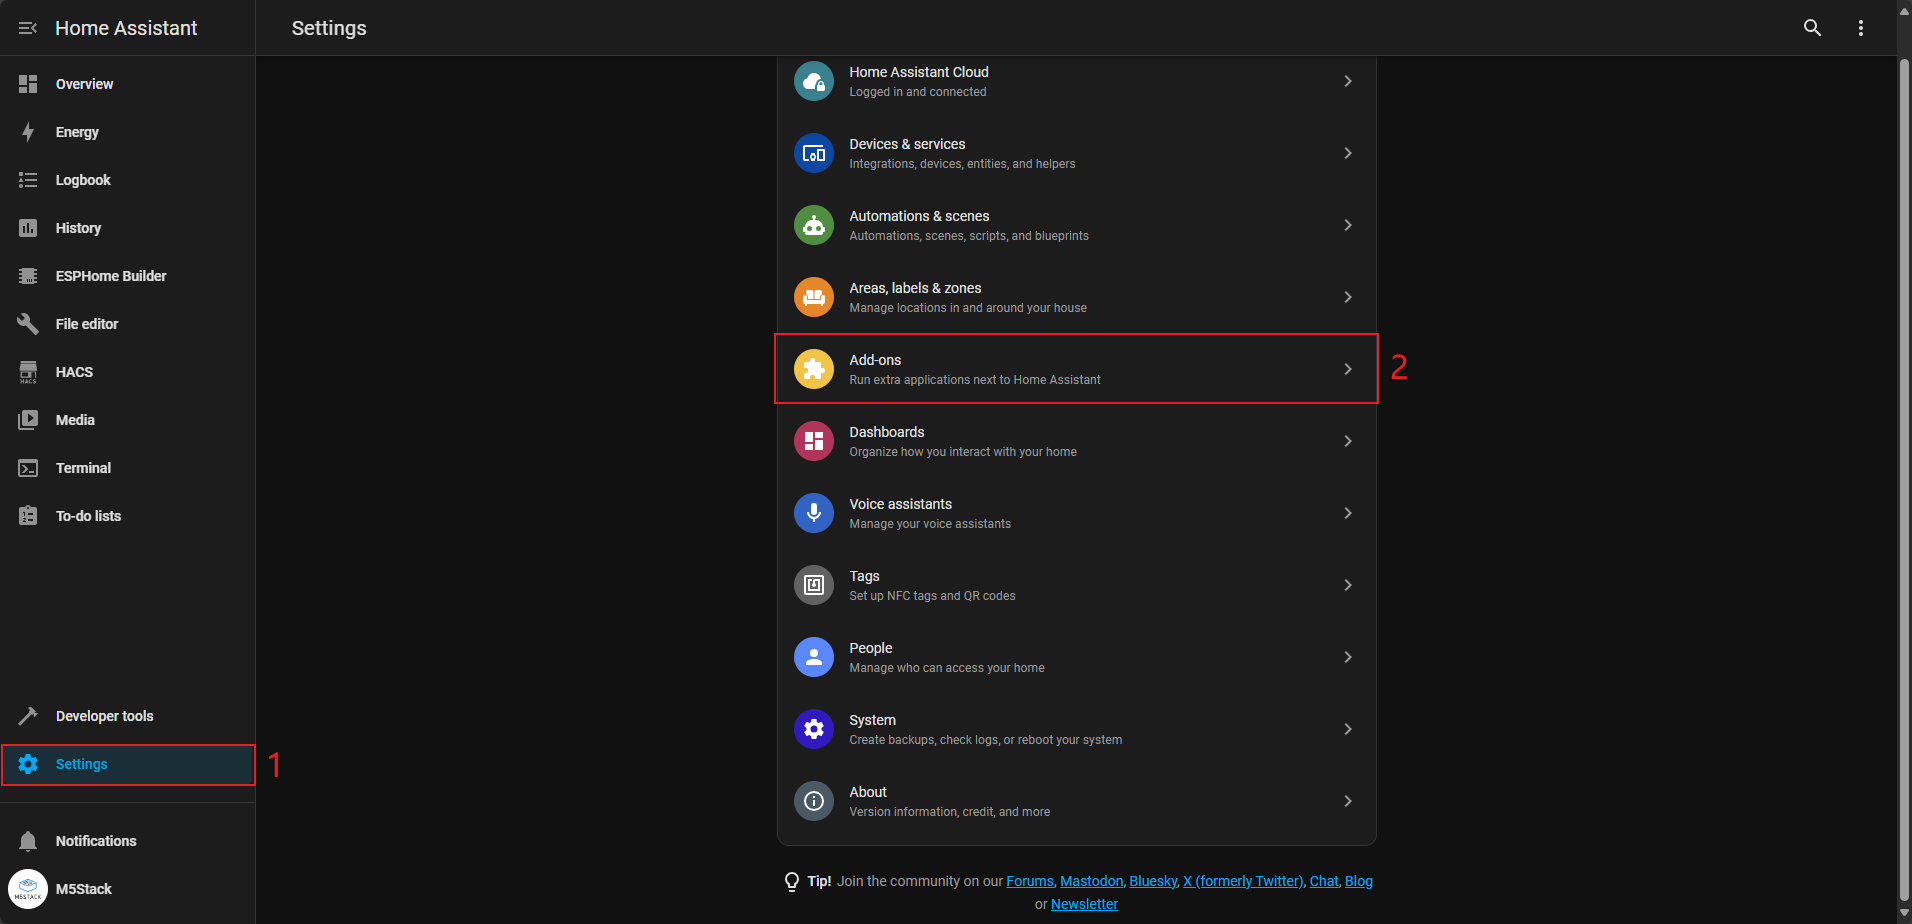
Task: Follow the Blog link
Action: (x=1359, y=881)
